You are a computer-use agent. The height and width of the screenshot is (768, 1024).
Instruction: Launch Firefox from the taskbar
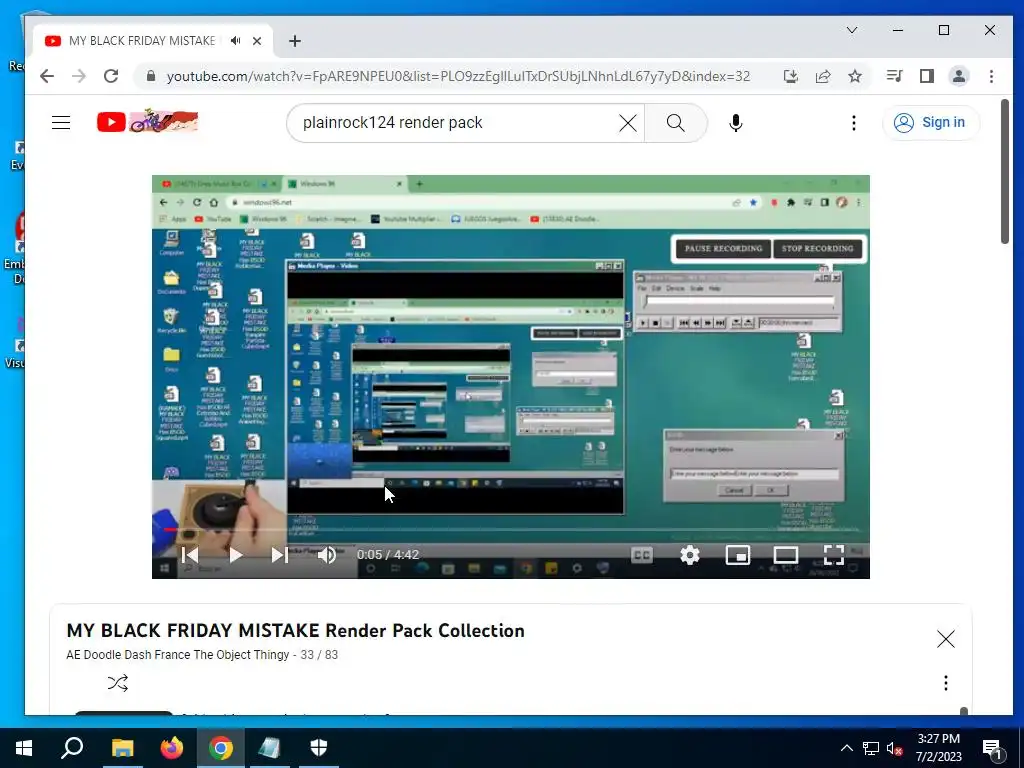tap(172, 748)
